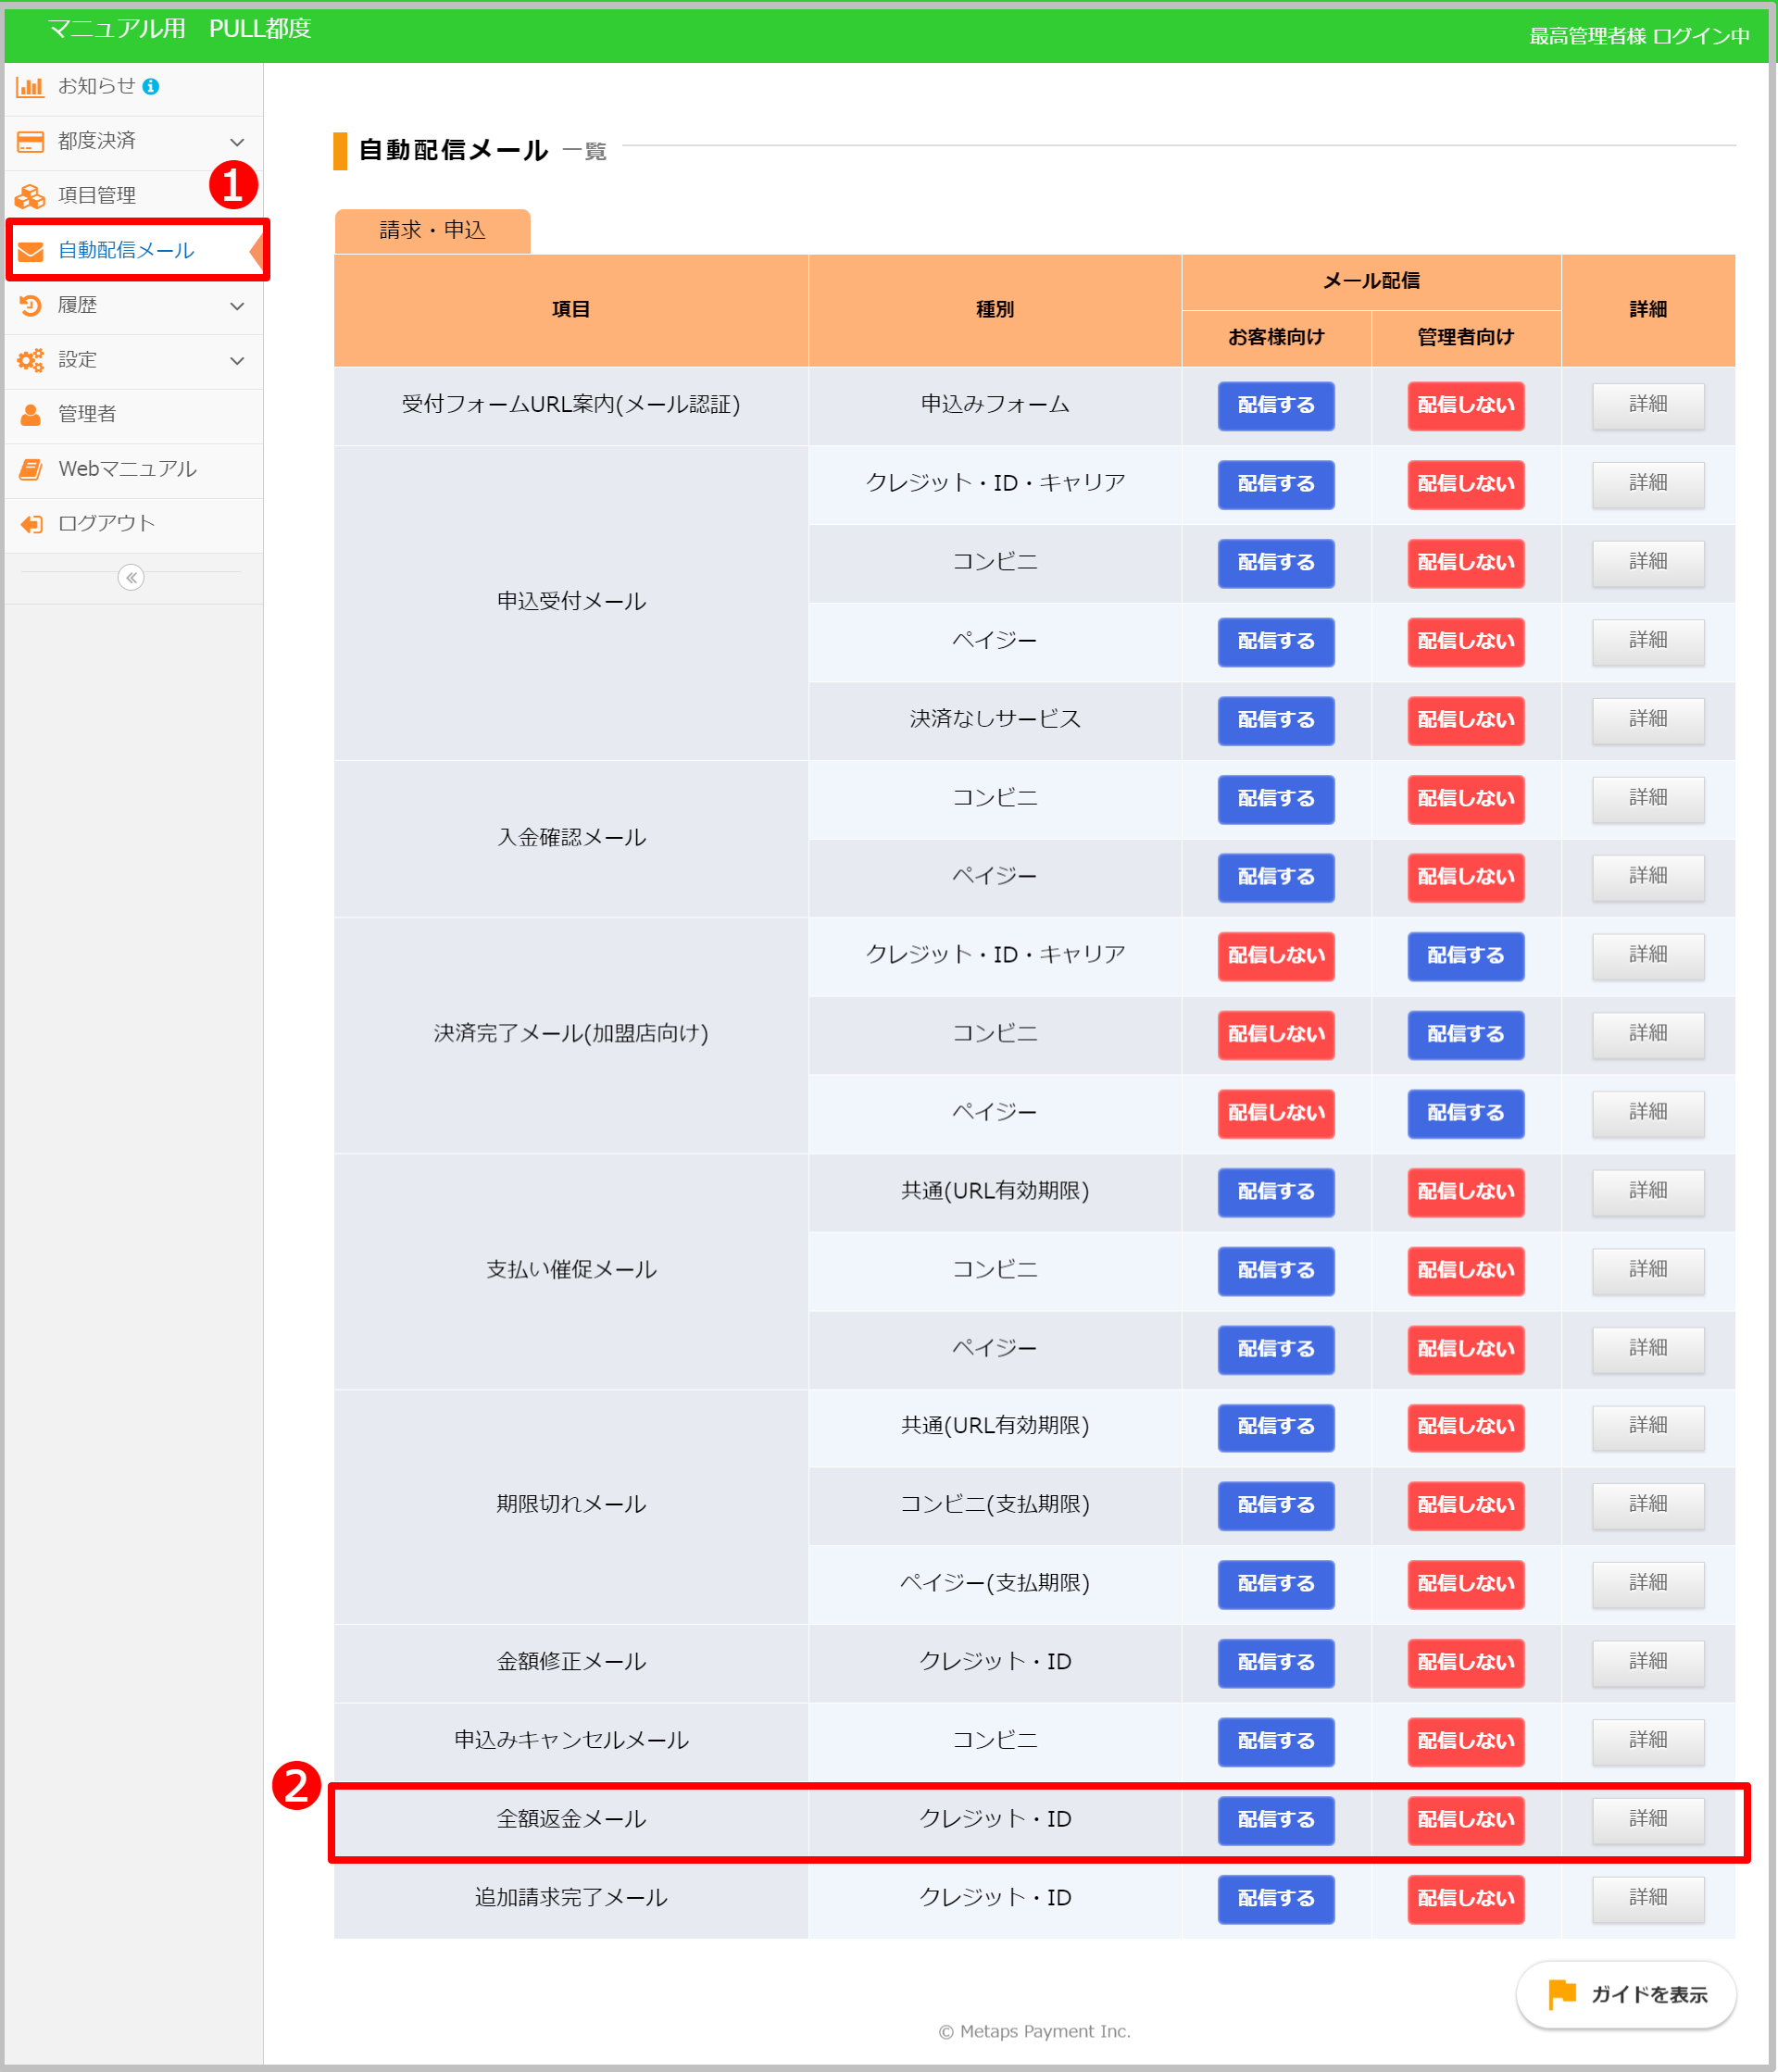Expand the 履歴 submenu chevron
Screen dimensions: 1778x2072
(237, 306)
